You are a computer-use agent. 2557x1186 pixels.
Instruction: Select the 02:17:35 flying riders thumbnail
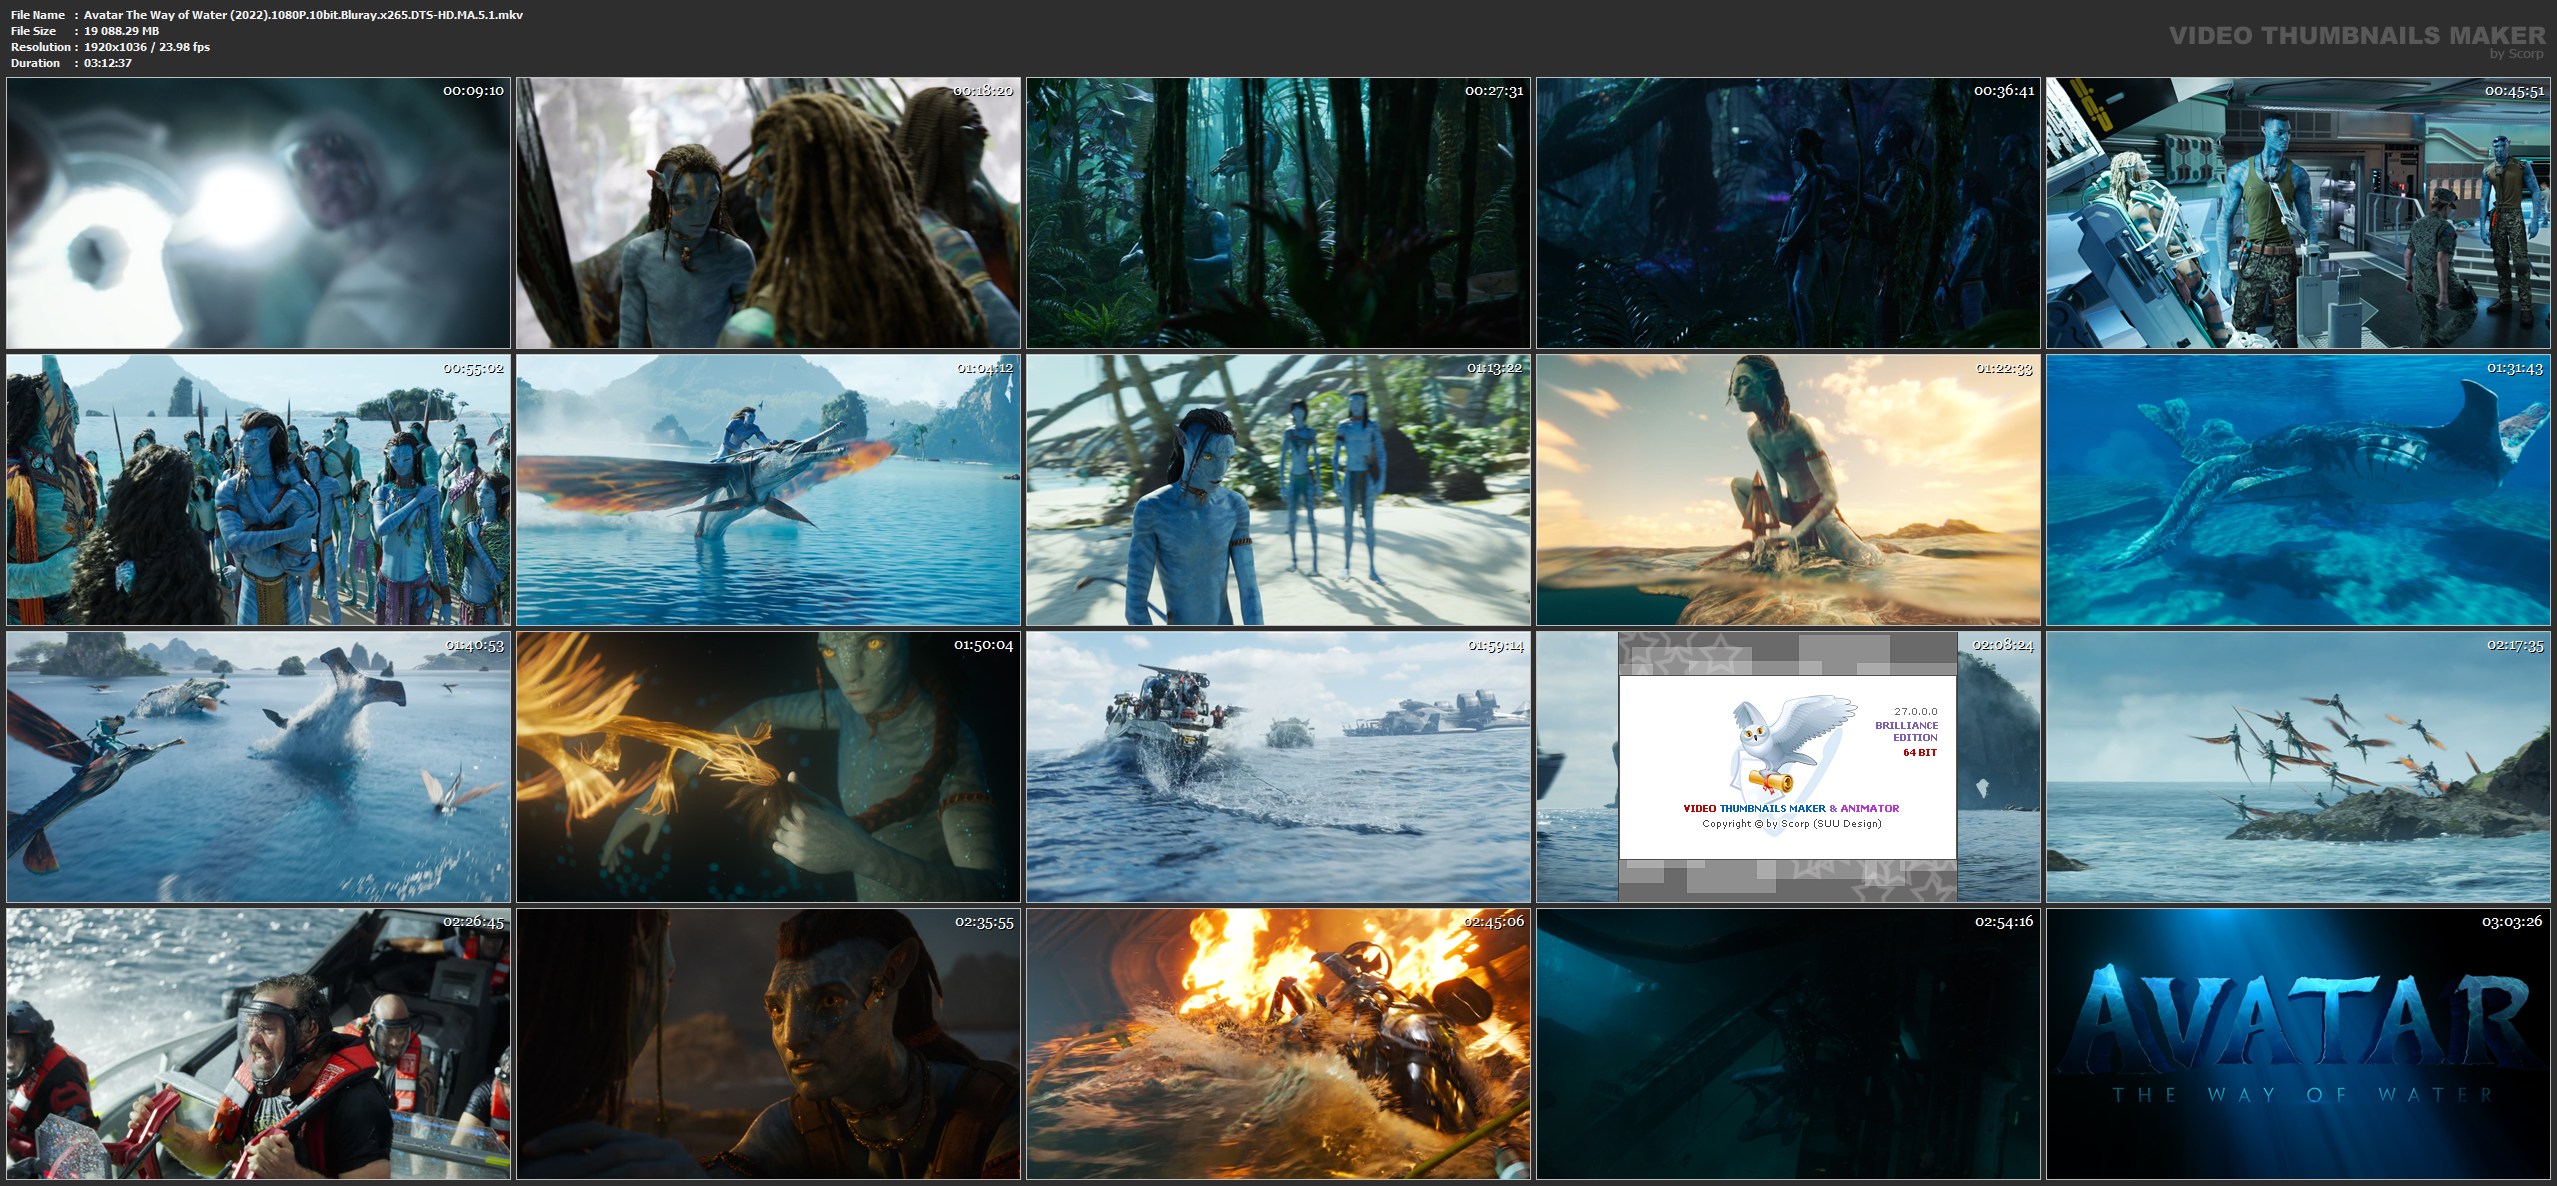coord(2298,767)
